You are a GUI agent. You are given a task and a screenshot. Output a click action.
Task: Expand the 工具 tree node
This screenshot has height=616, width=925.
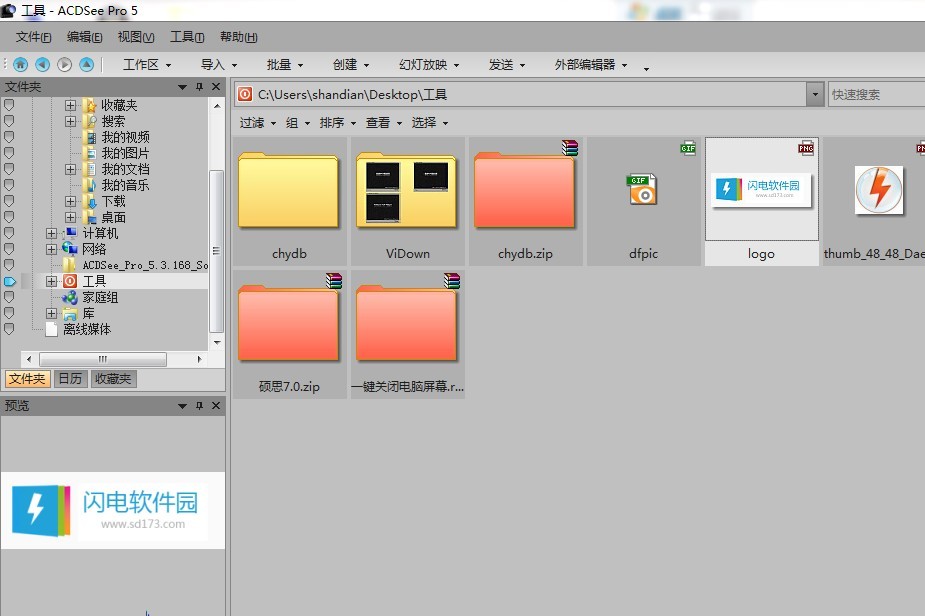point(52,281)
